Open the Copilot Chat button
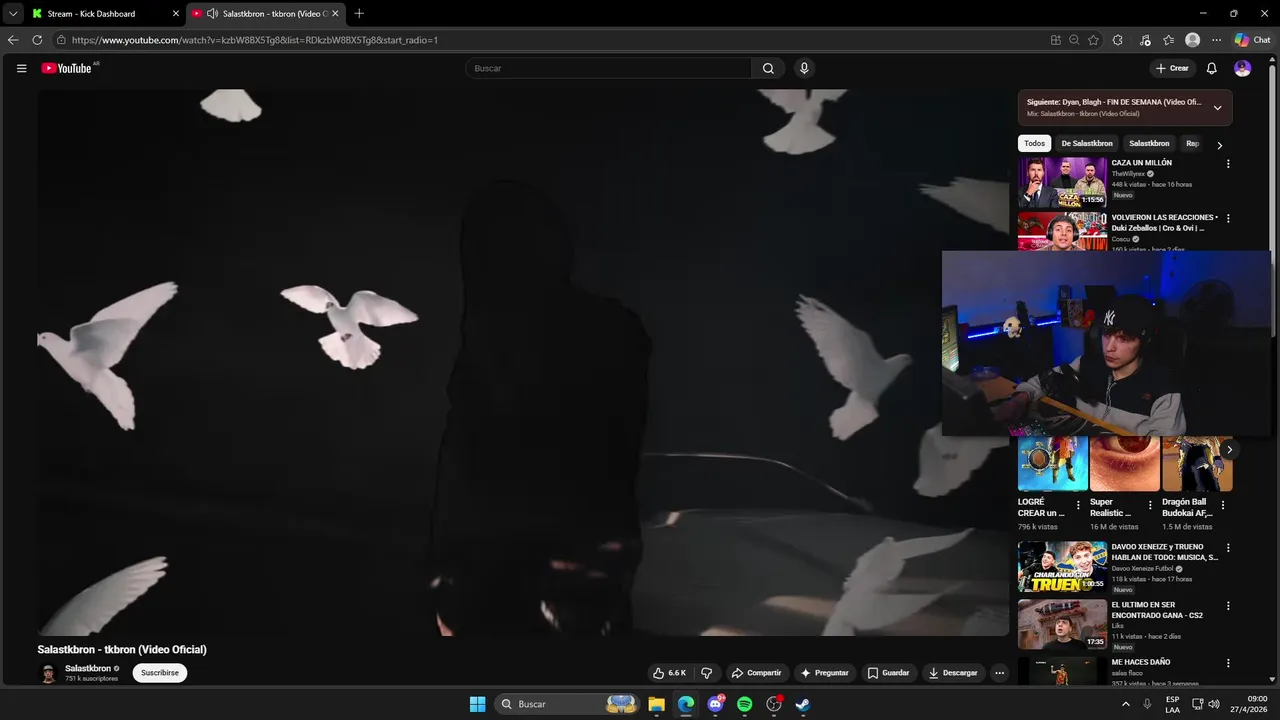The width and height of the screenshot is (1280, 720). (x=1252, y=40)
